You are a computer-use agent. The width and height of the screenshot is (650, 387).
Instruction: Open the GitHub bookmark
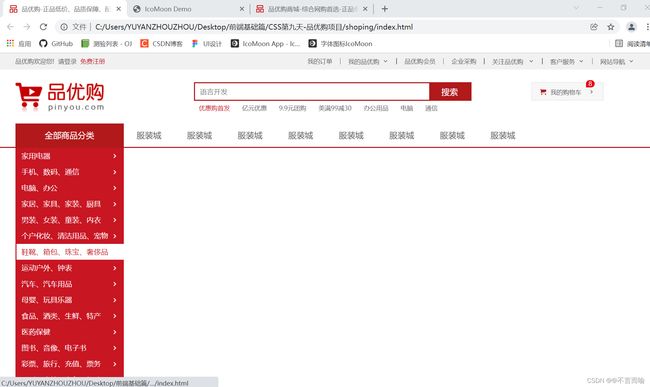(56, 44)
